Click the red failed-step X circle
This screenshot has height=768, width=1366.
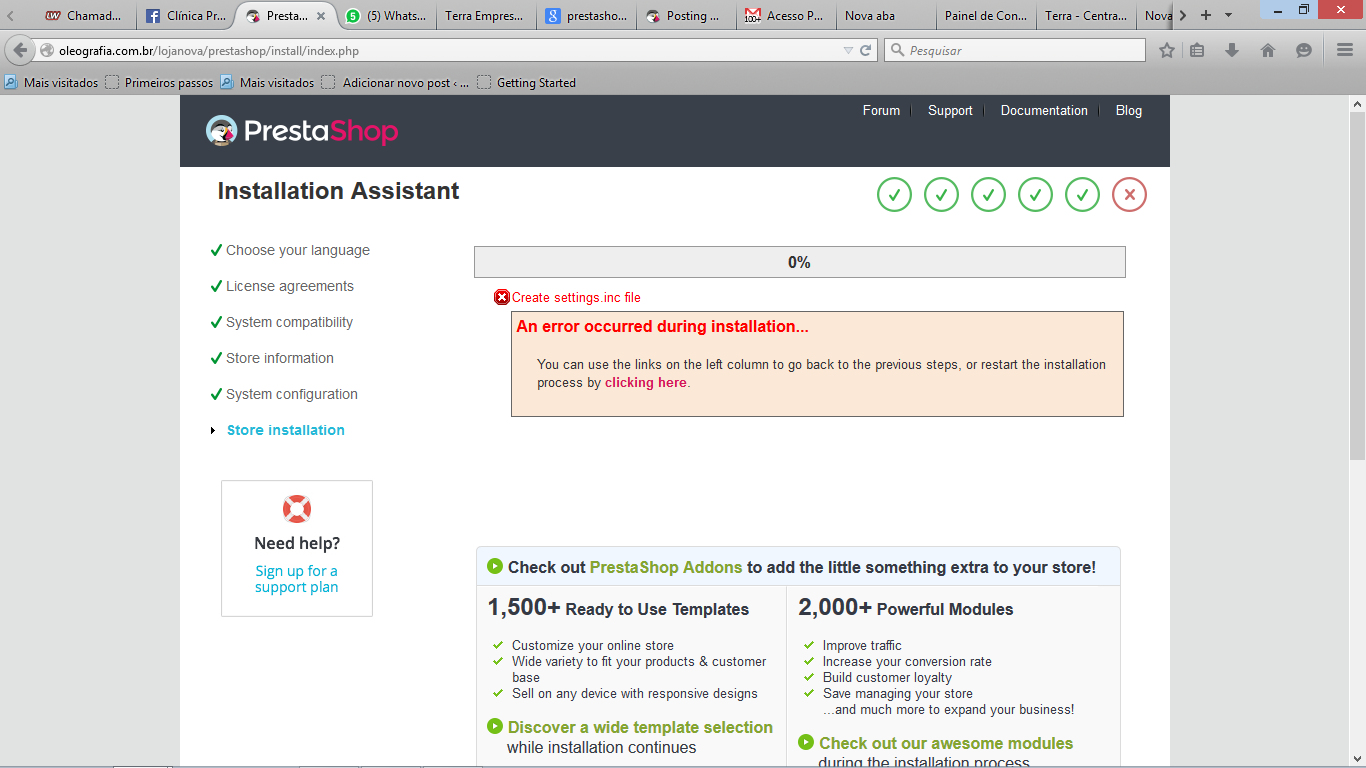click(1129, 194)
